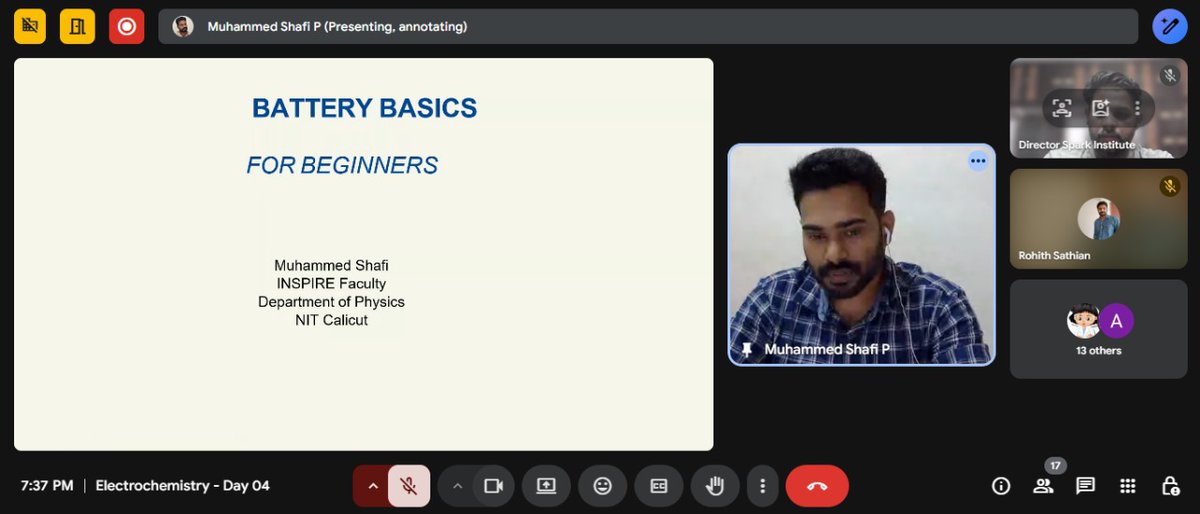The width and height of the screenshot is (1200, 514).
Task: Click presenter avatar in the top banner
Action: tap(183, 27)
